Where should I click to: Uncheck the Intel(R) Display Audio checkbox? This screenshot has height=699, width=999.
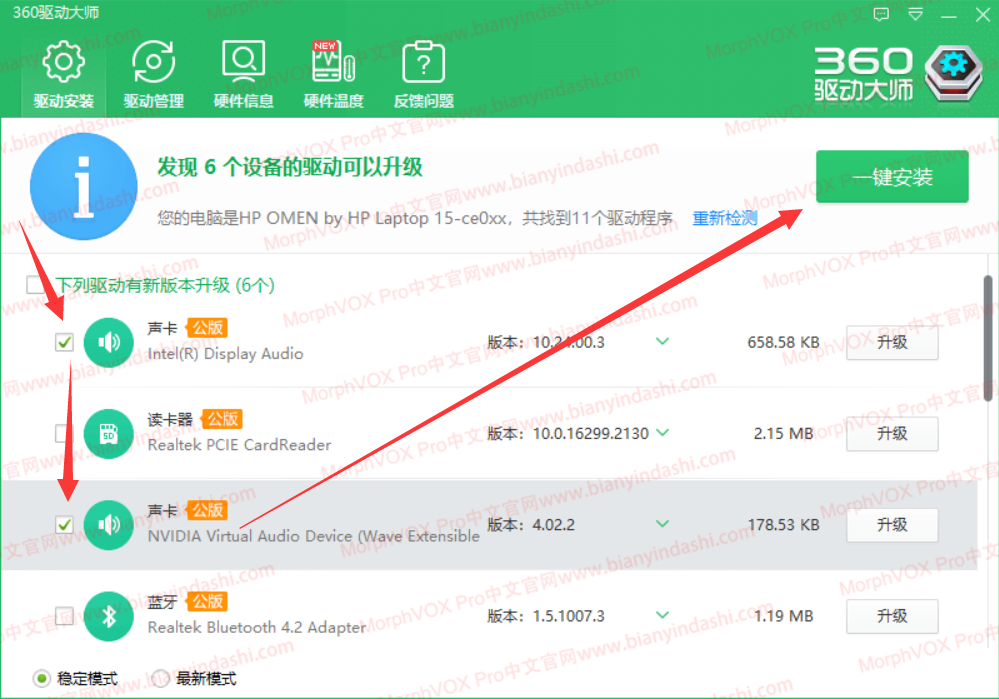[64, 342]
